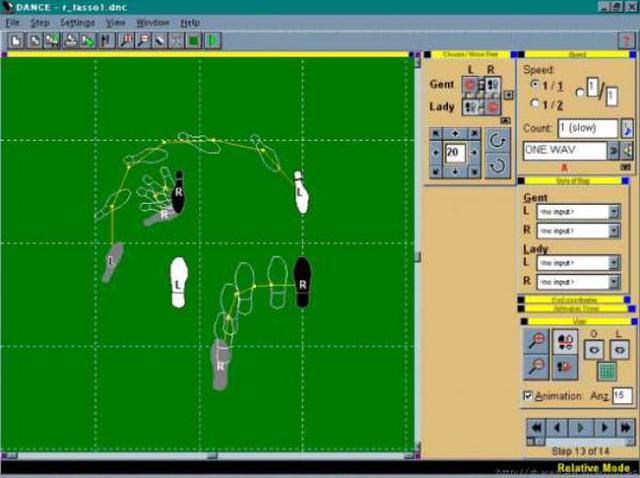
Task: Click the green square toolbar icon
Action: [x=194, y=41]
